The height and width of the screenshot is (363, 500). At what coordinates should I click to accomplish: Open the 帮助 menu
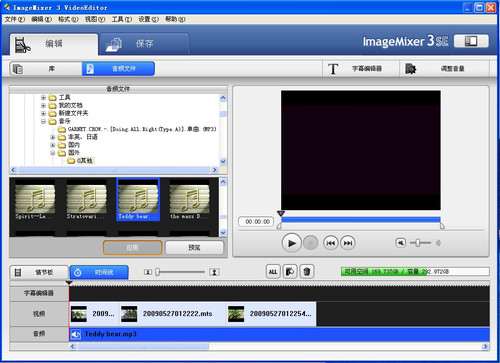(x=175, y=19)
